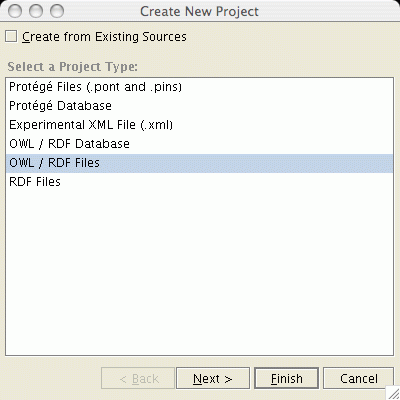The width and height of the screenshot is (400, 400).
Task: Click the 'Create New Project' title bar
Action: point(199,11)
